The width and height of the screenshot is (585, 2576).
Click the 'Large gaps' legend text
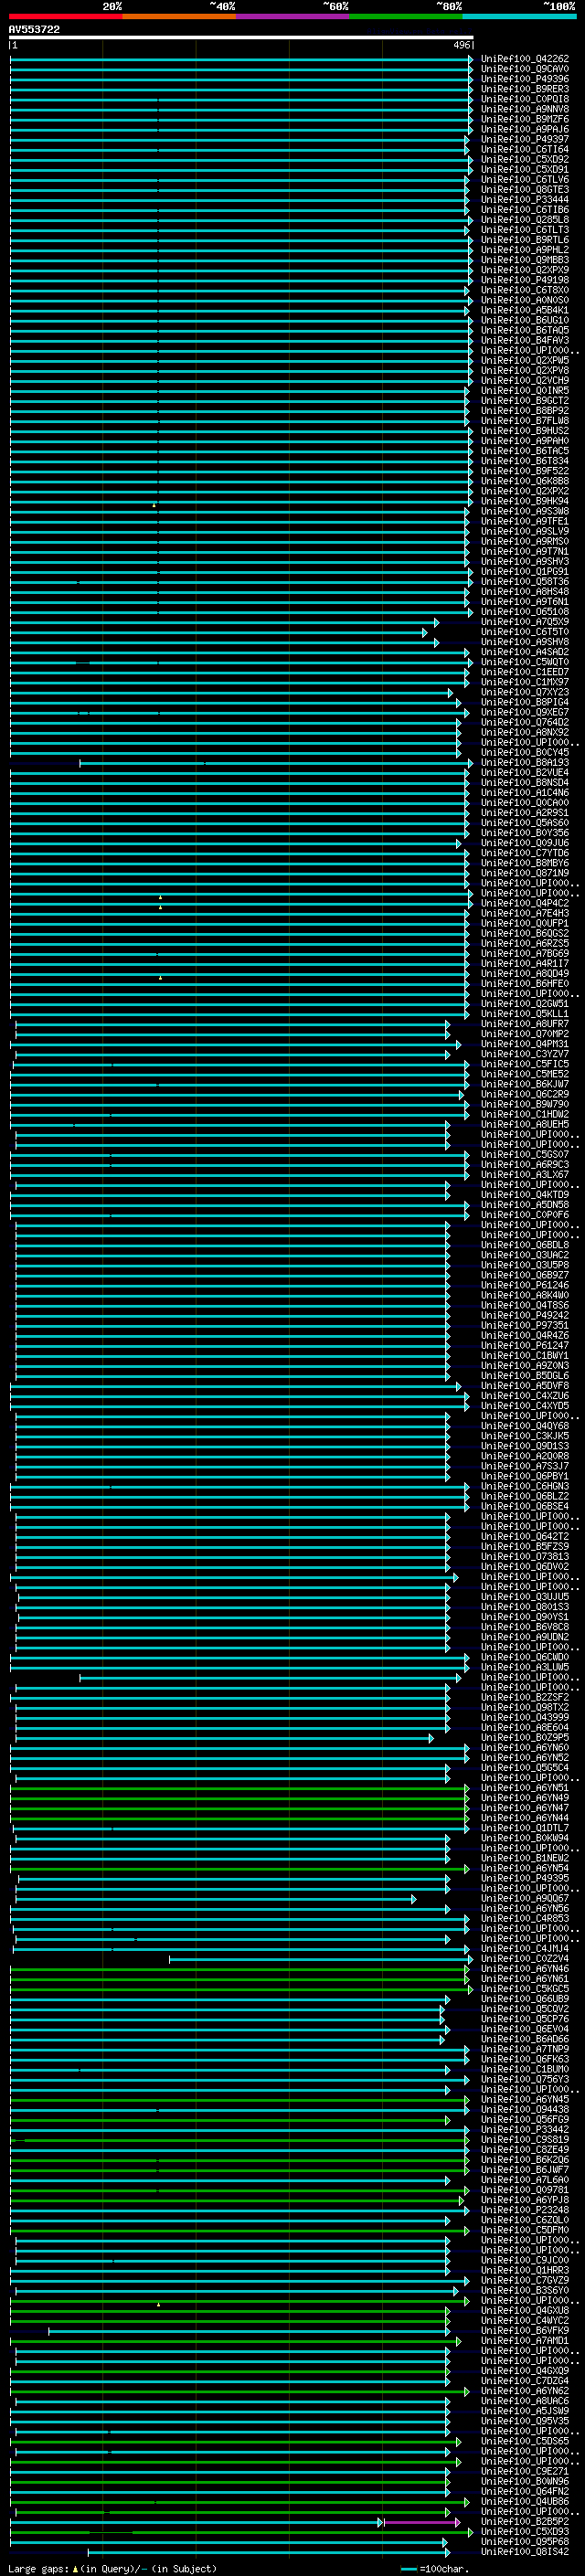click(38, 2568)
